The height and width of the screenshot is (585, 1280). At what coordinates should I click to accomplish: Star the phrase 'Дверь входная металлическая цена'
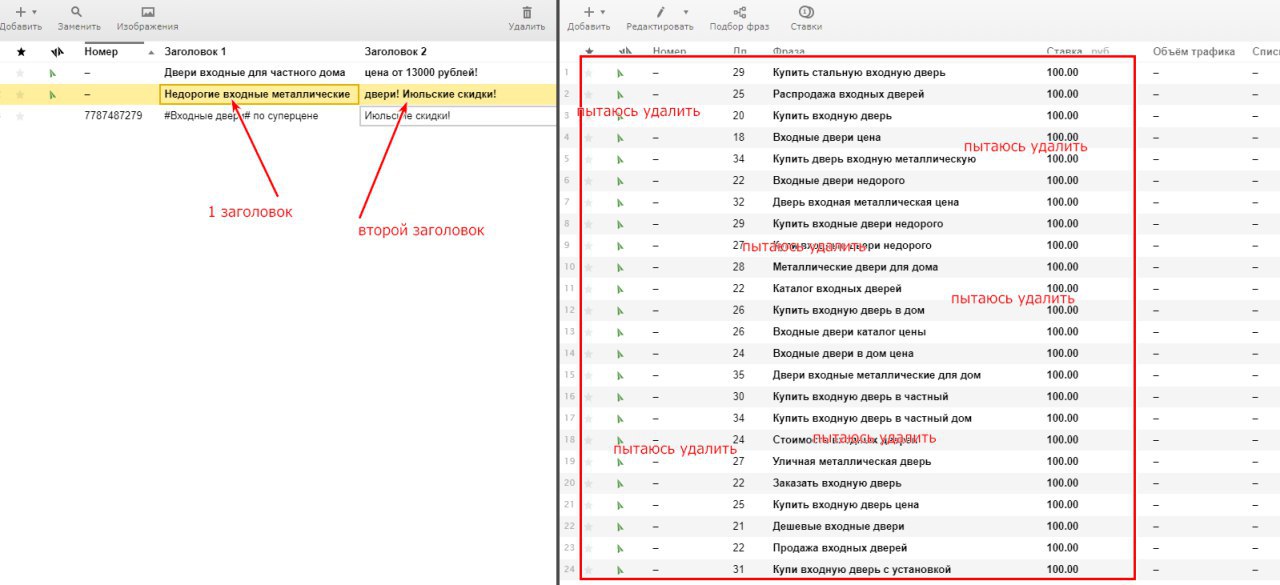tap(588, 203)
